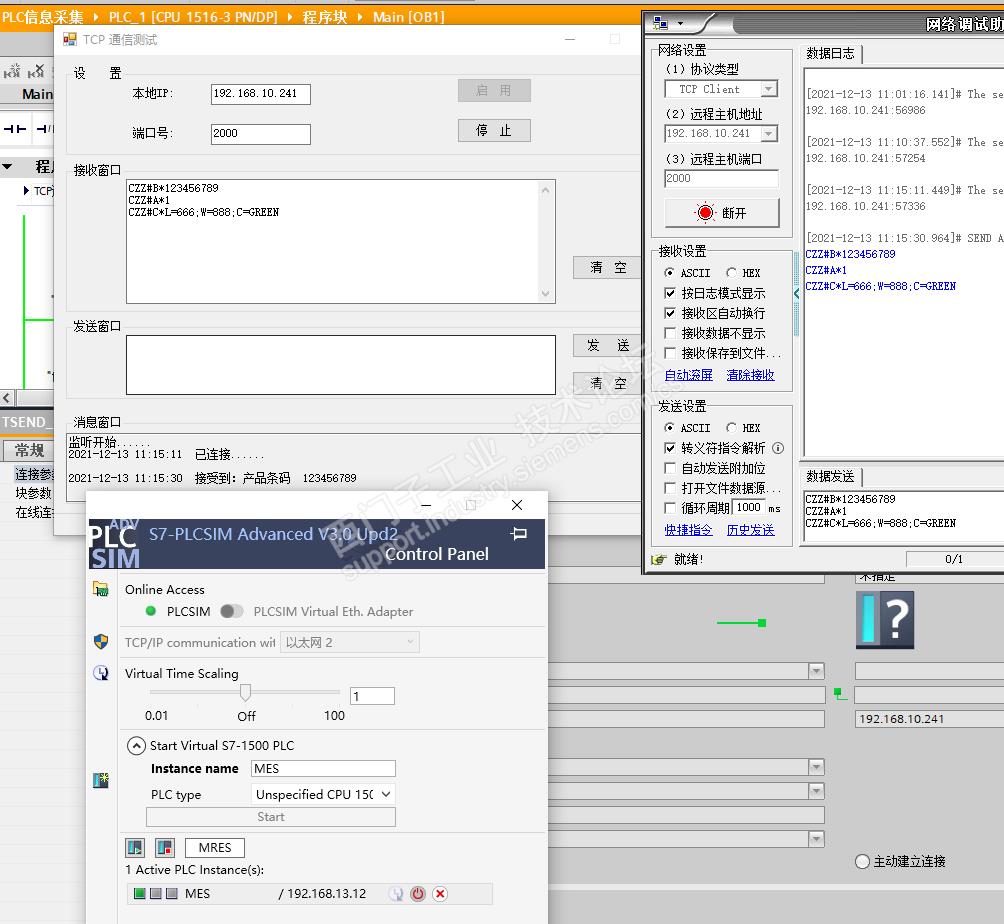Enable 循环周期 checkbox
The width and height of the screenshot is (1004, 924).
coord(670,508)
